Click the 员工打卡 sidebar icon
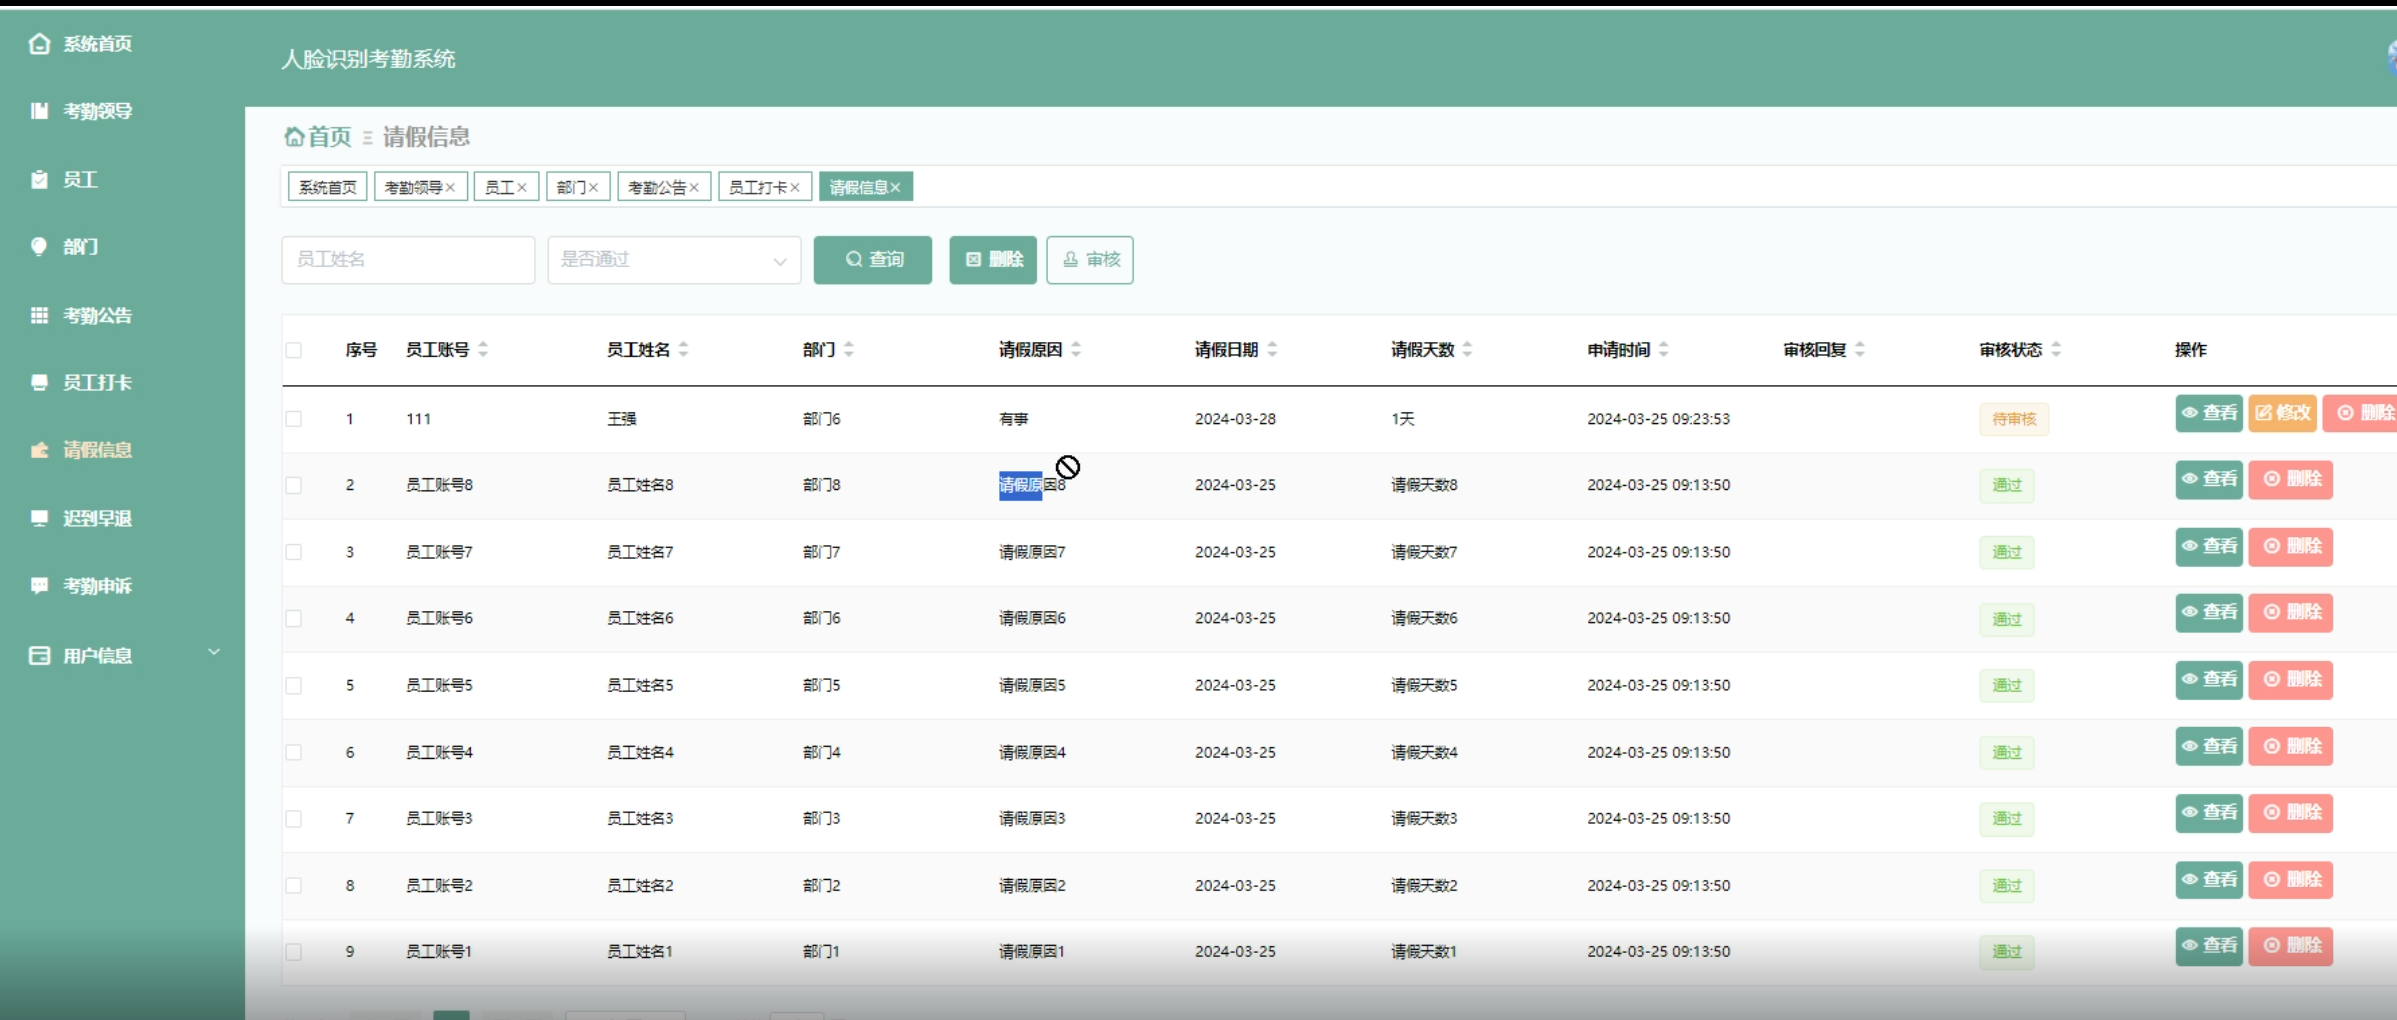 [x=39, y=382]
